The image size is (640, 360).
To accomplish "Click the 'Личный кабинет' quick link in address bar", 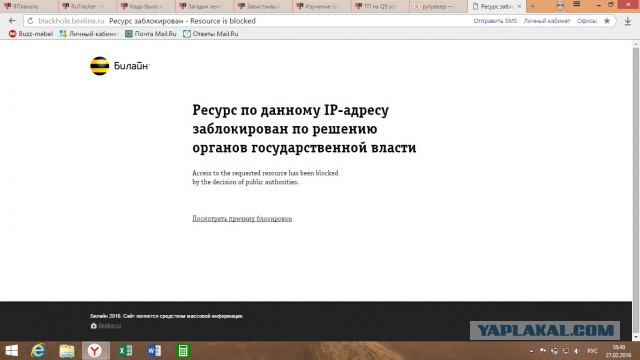I will 547,21.
